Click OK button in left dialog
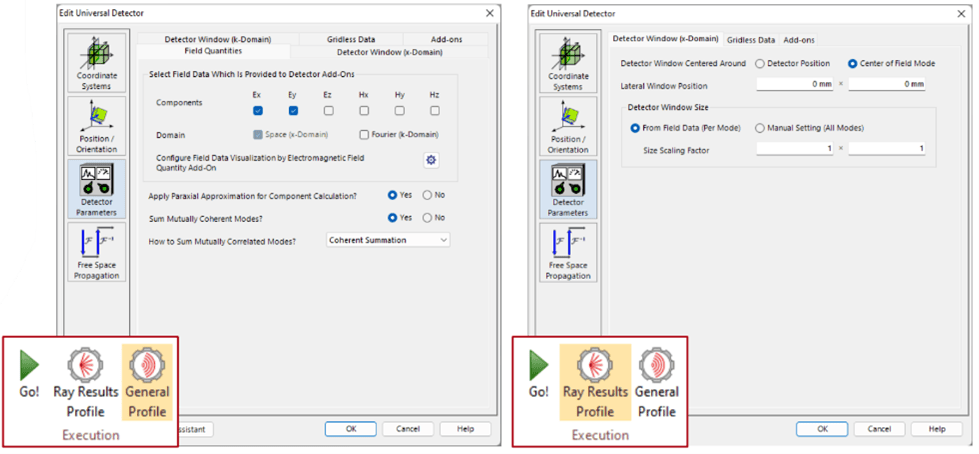 [x=351, y=428]
